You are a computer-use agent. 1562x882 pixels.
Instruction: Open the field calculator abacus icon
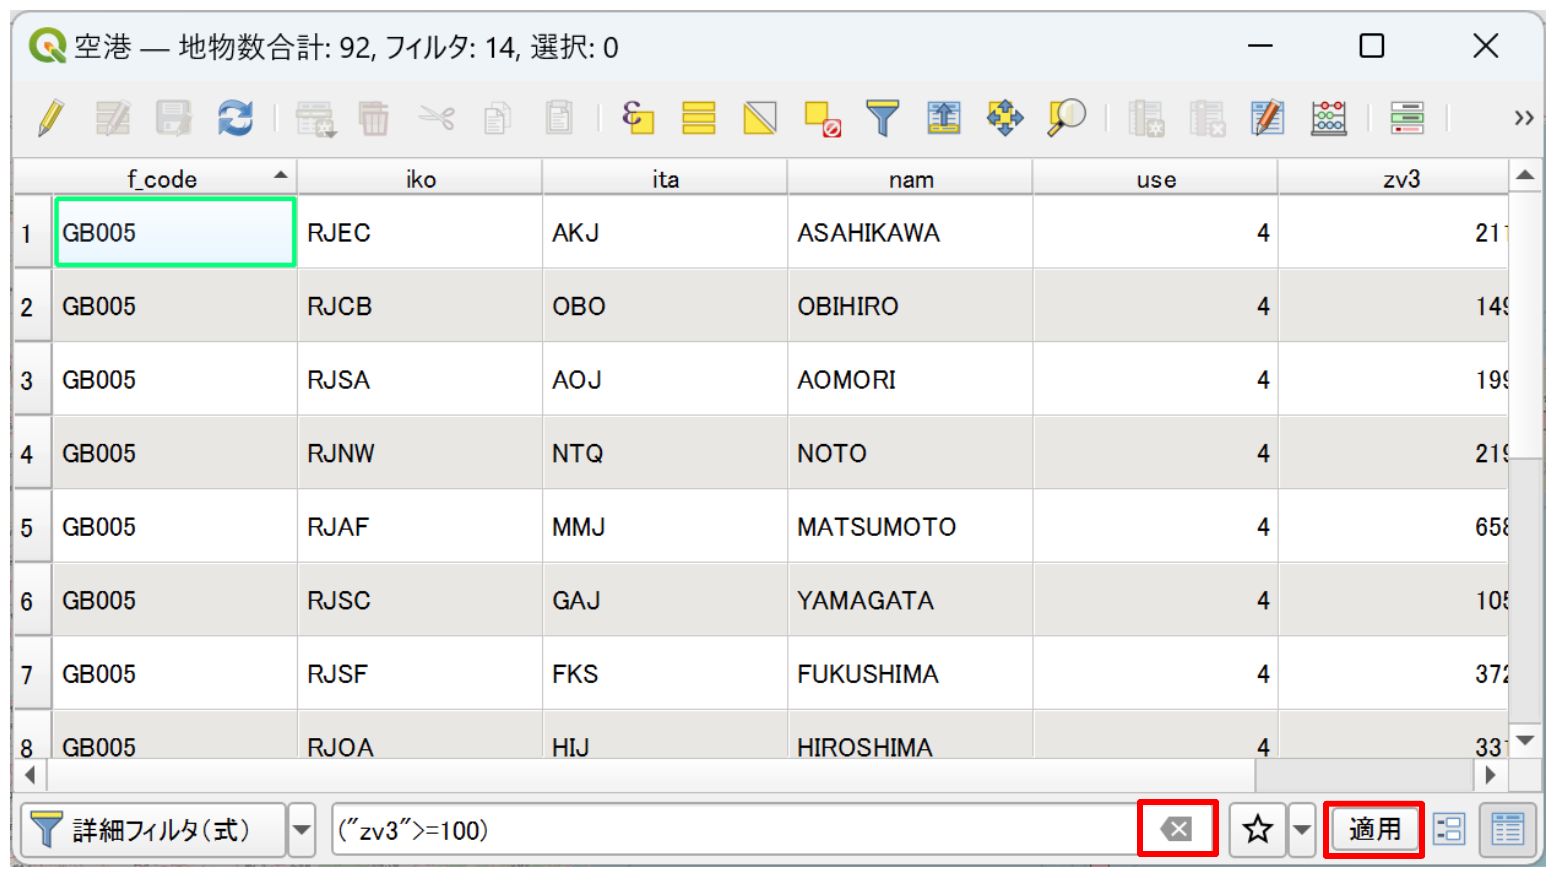point(1329,118)
